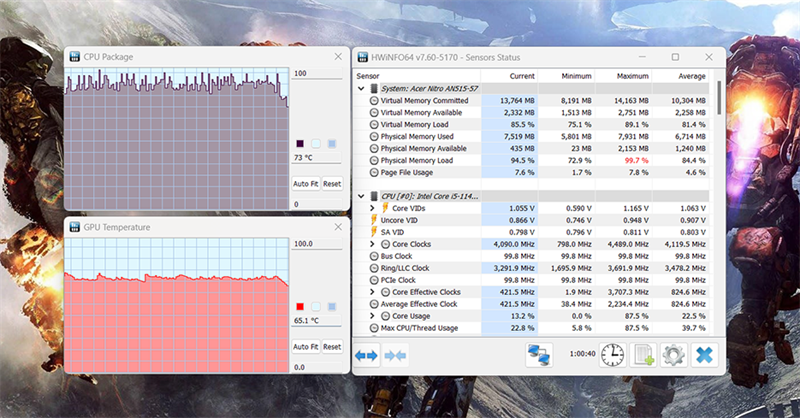Click the Max CPU/Thread Usage sensor icon

tap(374, 328)
